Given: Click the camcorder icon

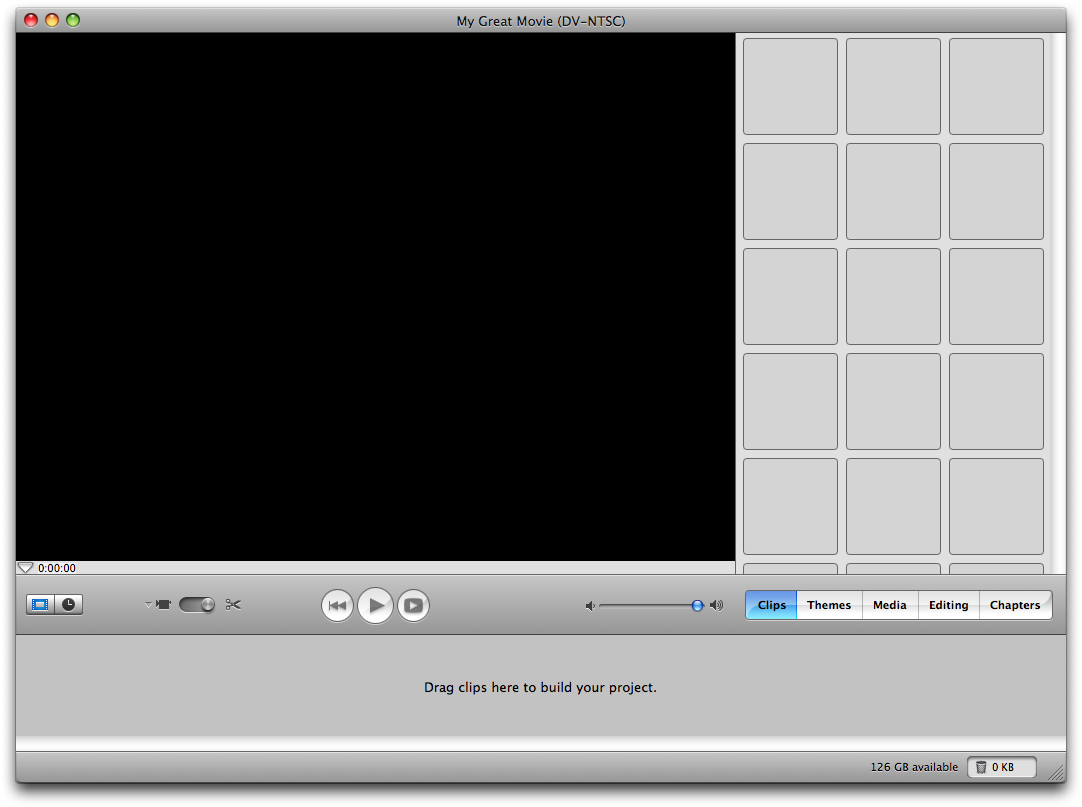Looking at the screenshot, I should (x=164, y=605).
